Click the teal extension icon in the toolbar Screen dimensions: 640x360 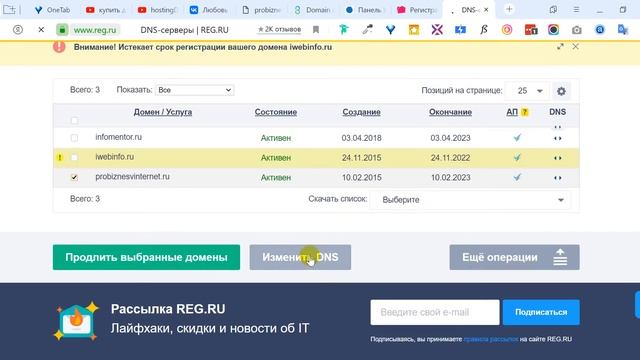point(344,29)
